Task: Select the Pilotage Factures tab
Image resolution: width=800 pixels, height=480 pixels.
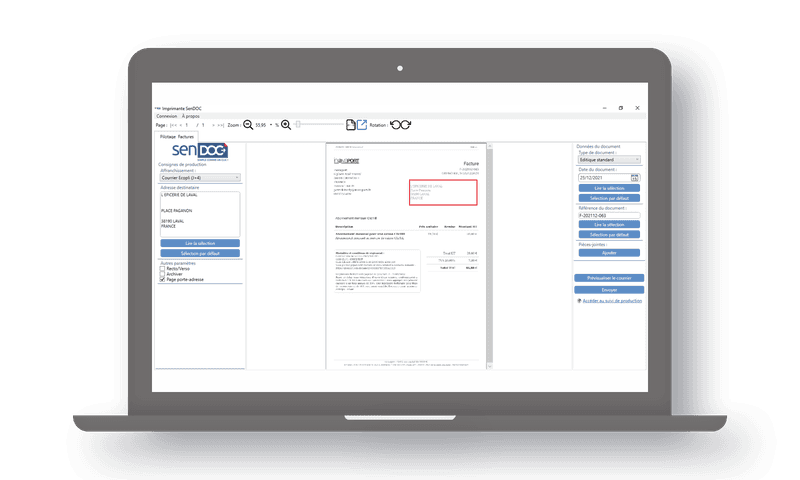Action: (x=177, y=137)
